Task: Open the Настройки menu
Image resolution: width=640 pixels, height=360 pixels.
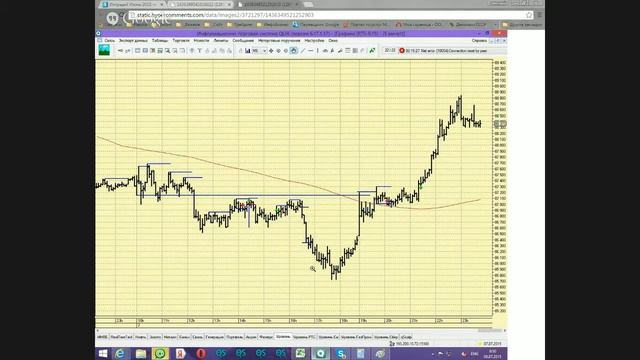Action: pos(314,41)
